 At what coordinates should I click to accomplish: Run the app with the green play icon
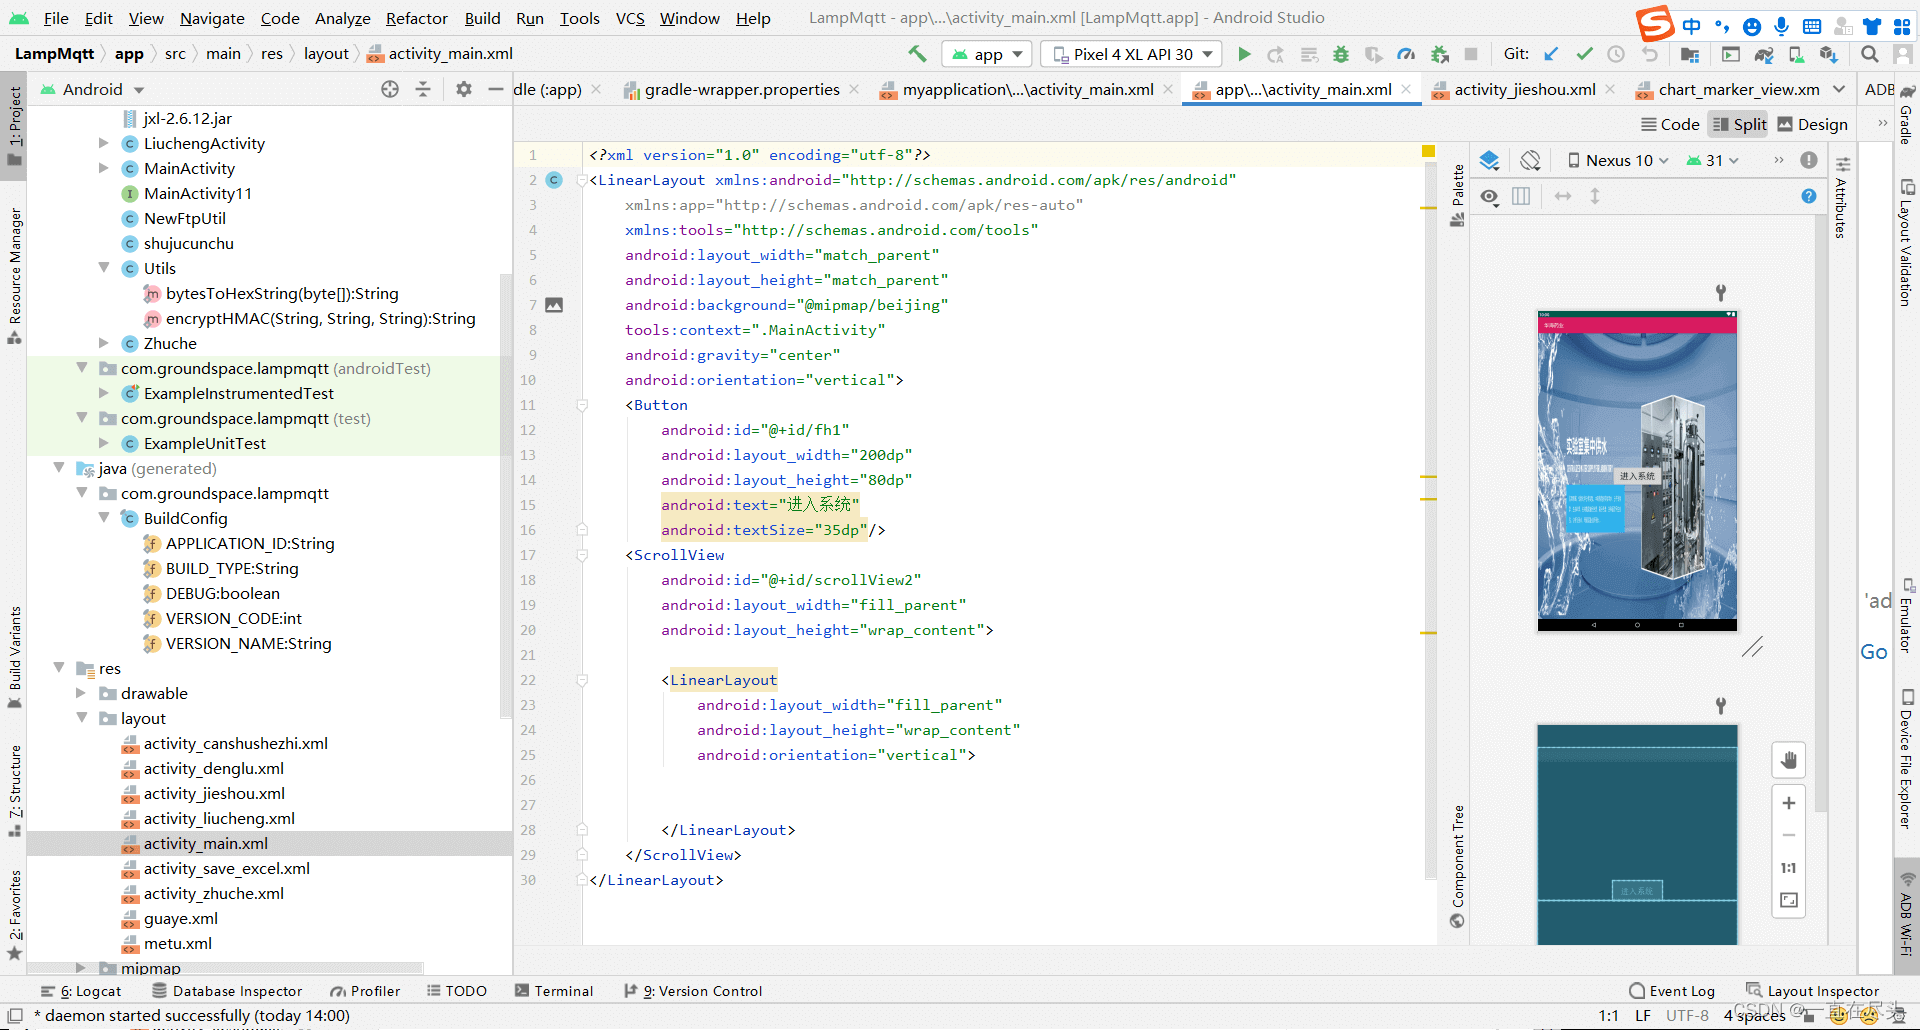[x=1244, y=54]
